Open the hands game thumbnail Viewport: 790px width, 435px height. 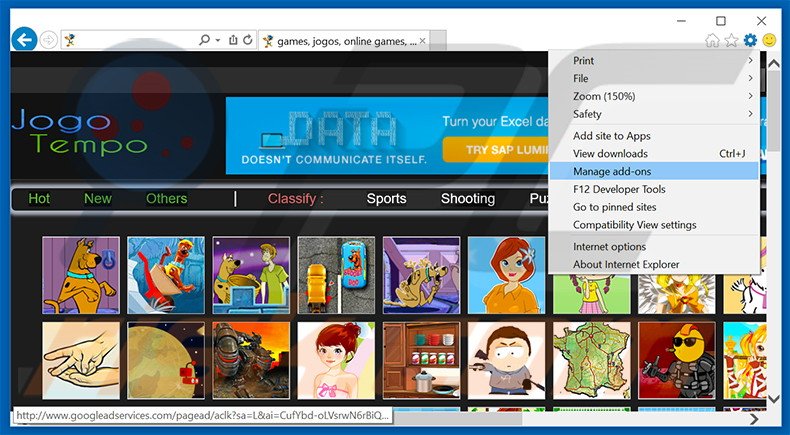81,360
